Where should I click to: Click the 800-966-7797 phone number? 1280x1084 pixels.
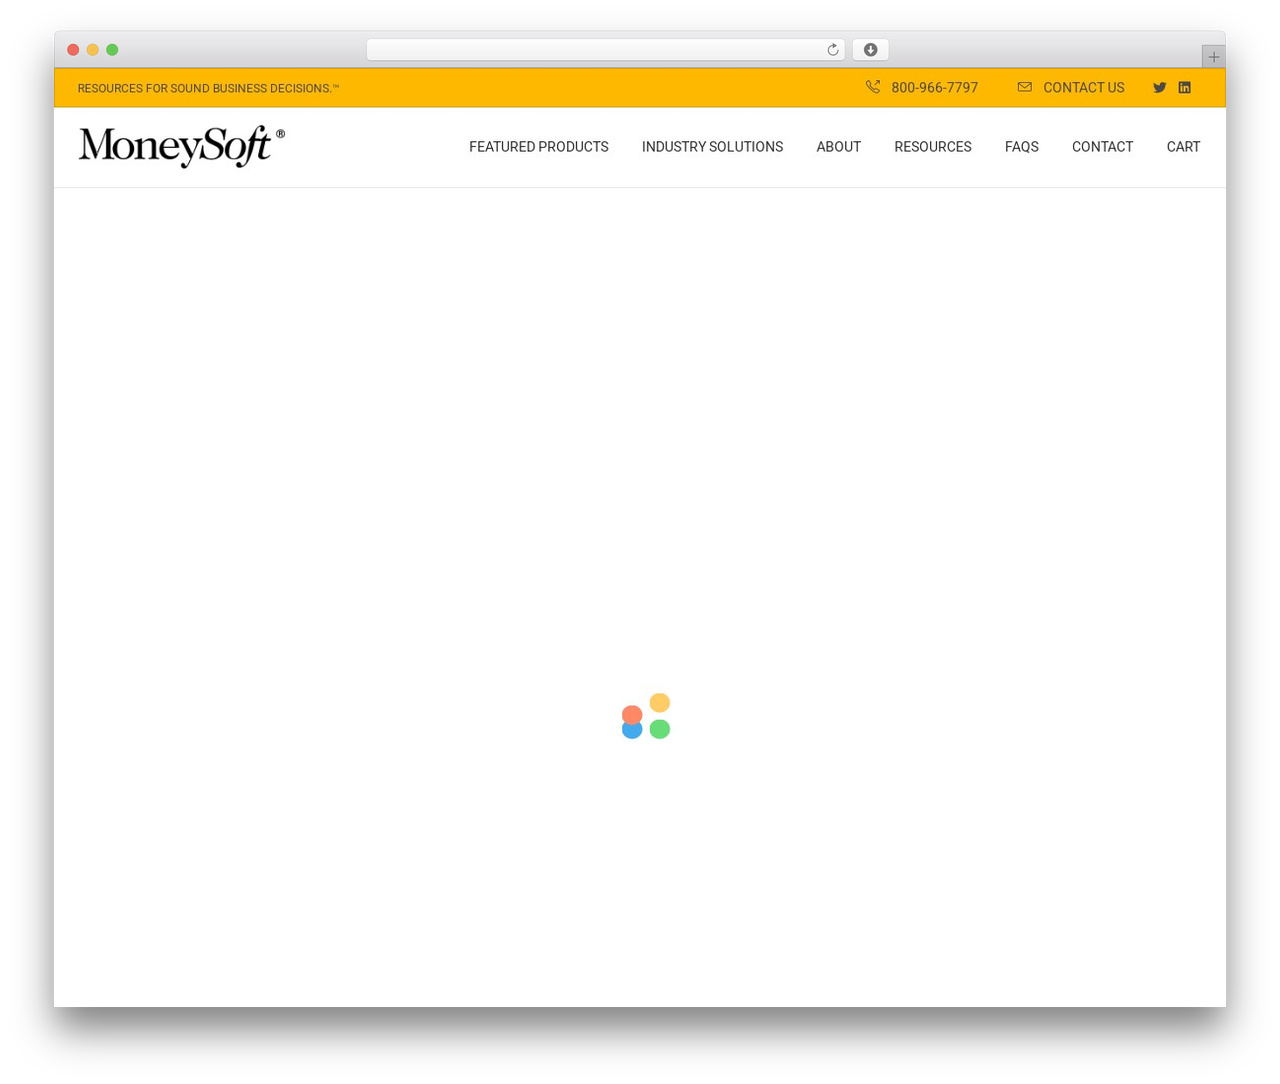(934, 88)
